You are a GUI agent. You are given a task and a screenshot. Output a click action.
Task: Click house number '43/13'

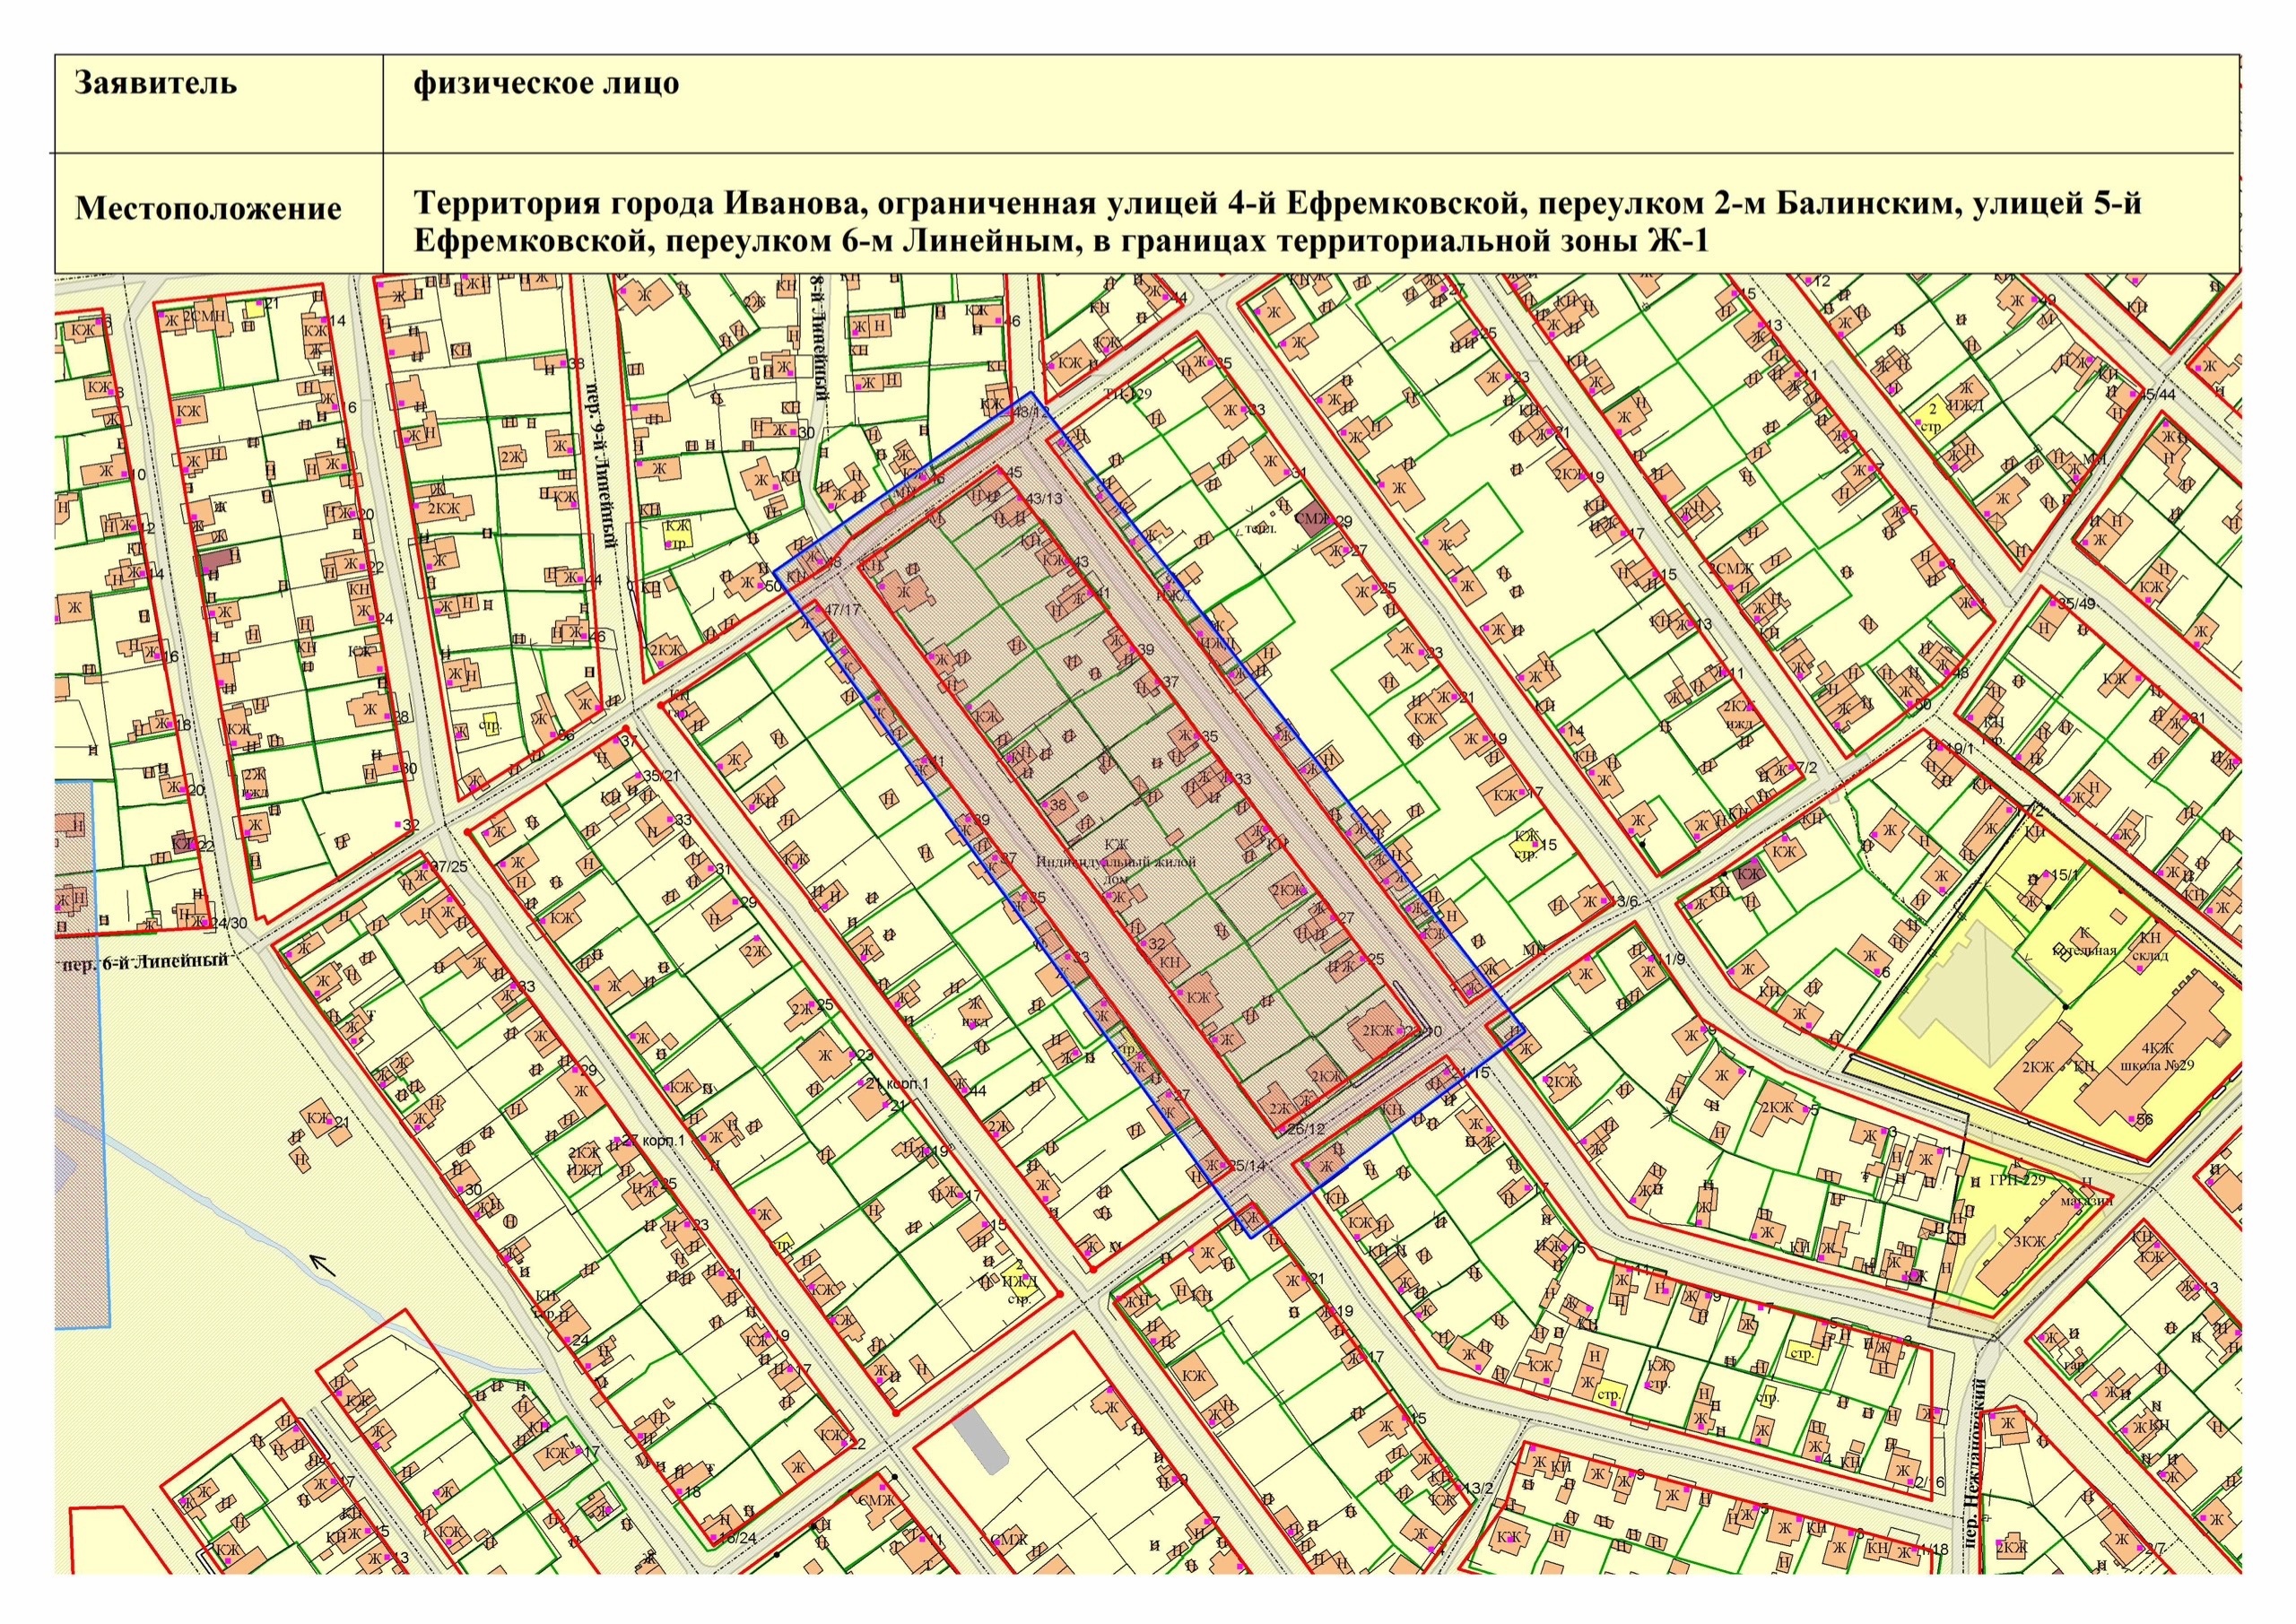1044,498
